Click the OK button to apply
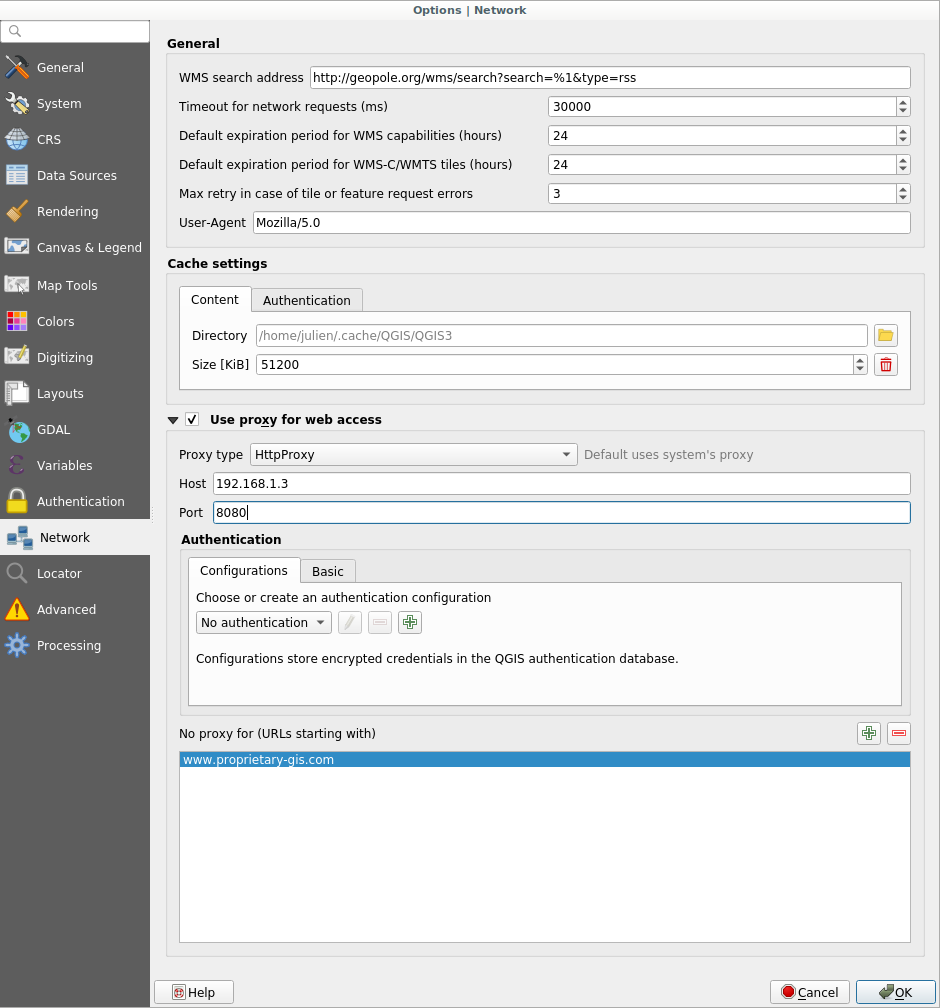940x1008 pixels. [895, 992]
